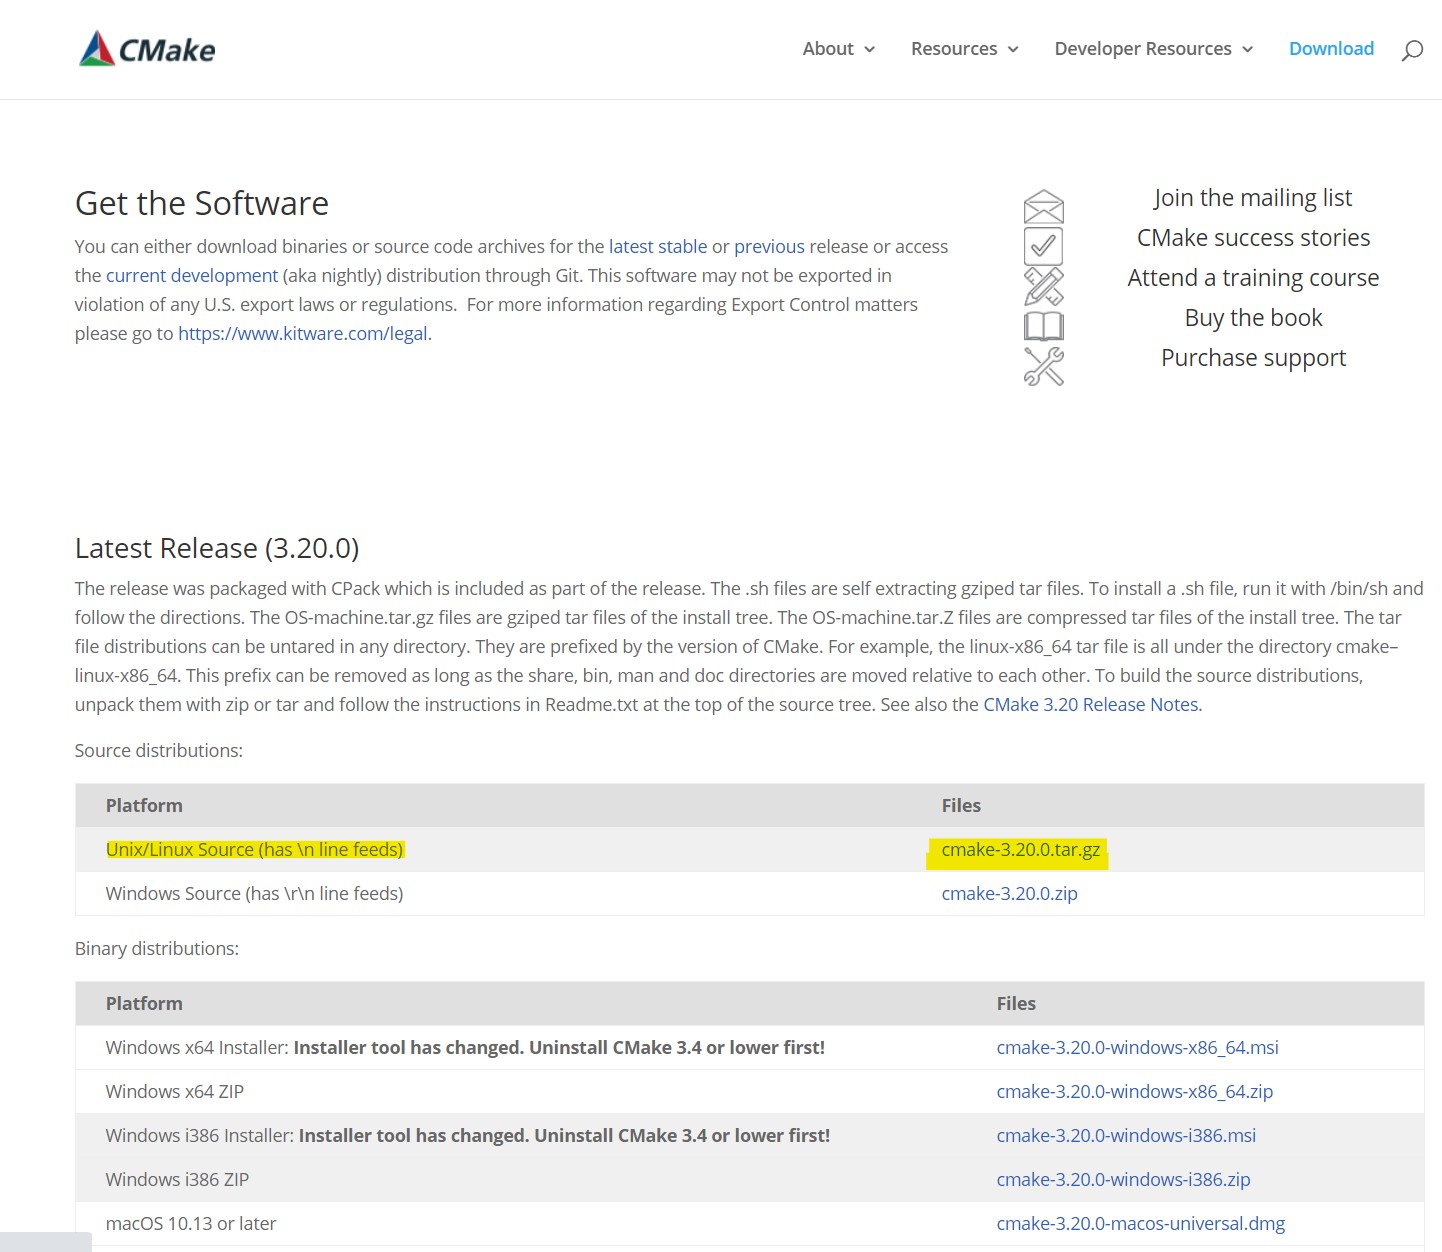Click 'Join the mailing list' text
Image resolution: width=1442 pixels, height=1252 pixels.
1252,198
